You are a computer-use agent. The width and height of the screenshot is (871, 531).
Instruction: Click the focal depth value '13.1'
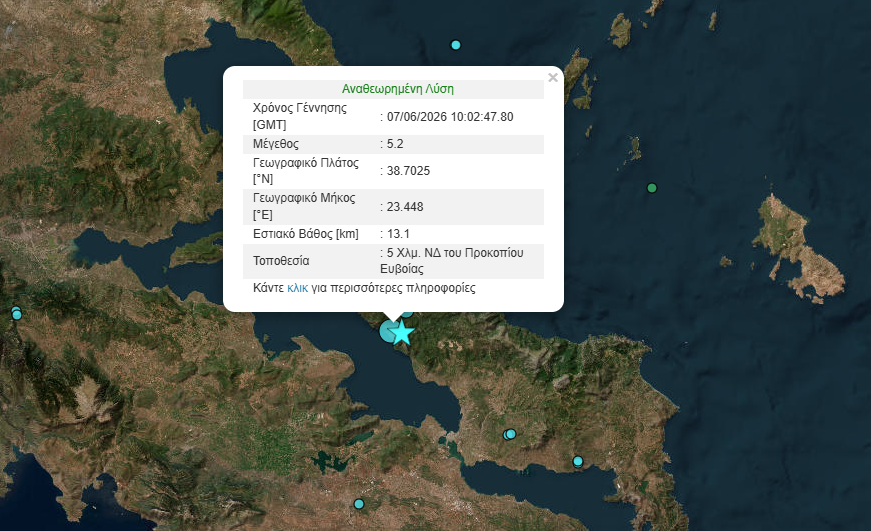398,234
